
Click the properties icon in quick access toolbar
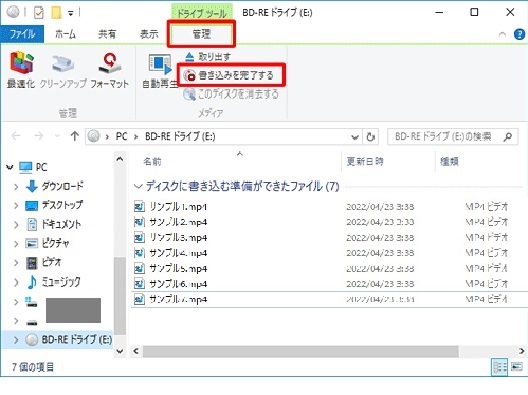[x=39, y=13]
